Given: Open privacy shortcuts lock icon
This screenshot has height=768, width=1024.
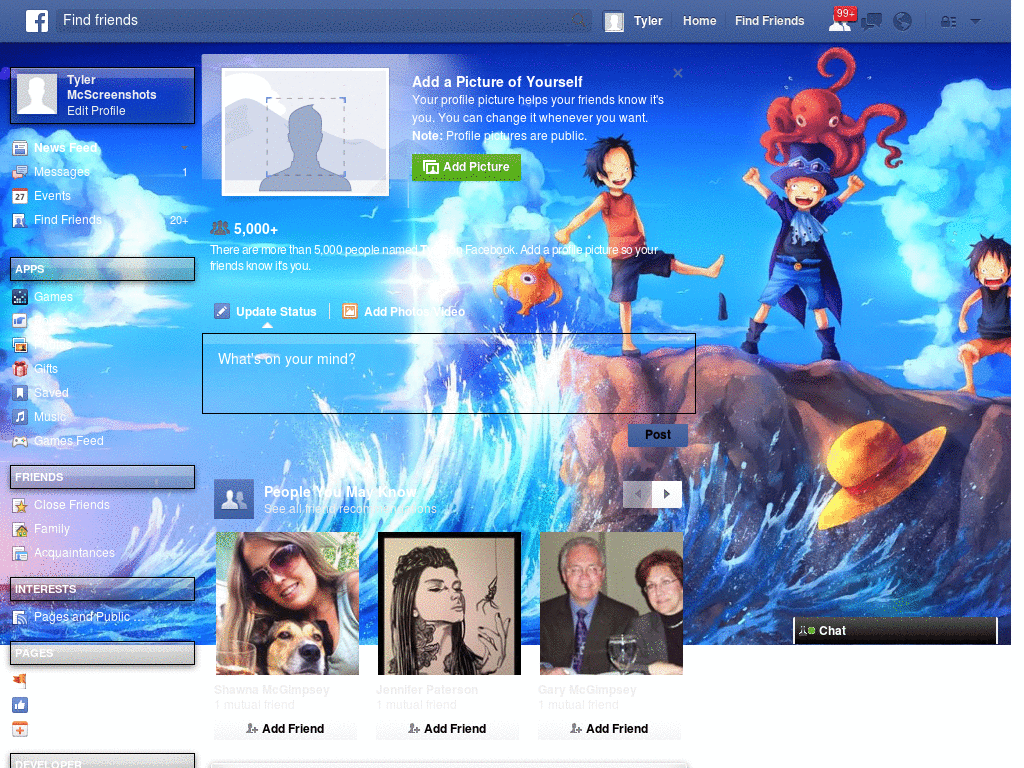Looking at the screenshot, I should pos(948,22).
